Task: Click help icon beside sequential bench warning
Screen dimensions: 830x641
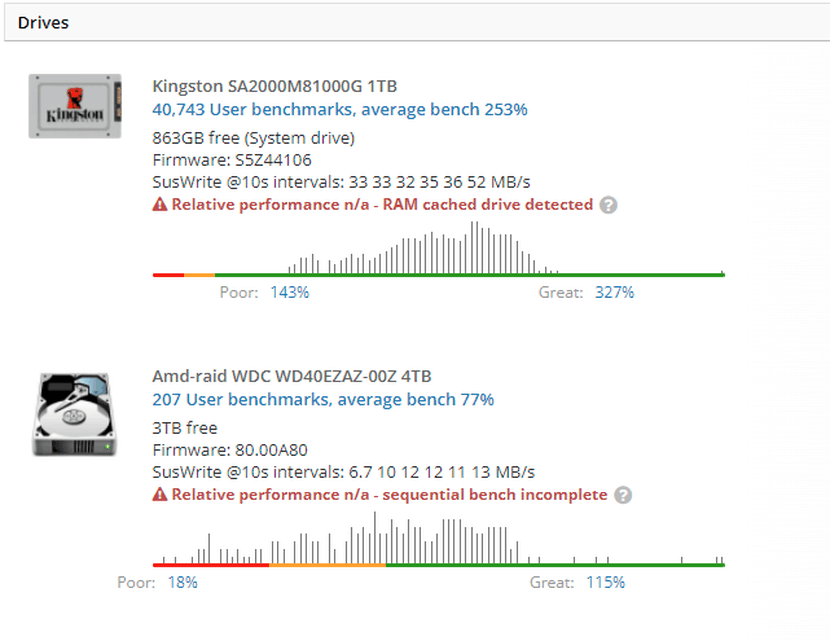Action: pyautogui.click(x=622, y=495)
